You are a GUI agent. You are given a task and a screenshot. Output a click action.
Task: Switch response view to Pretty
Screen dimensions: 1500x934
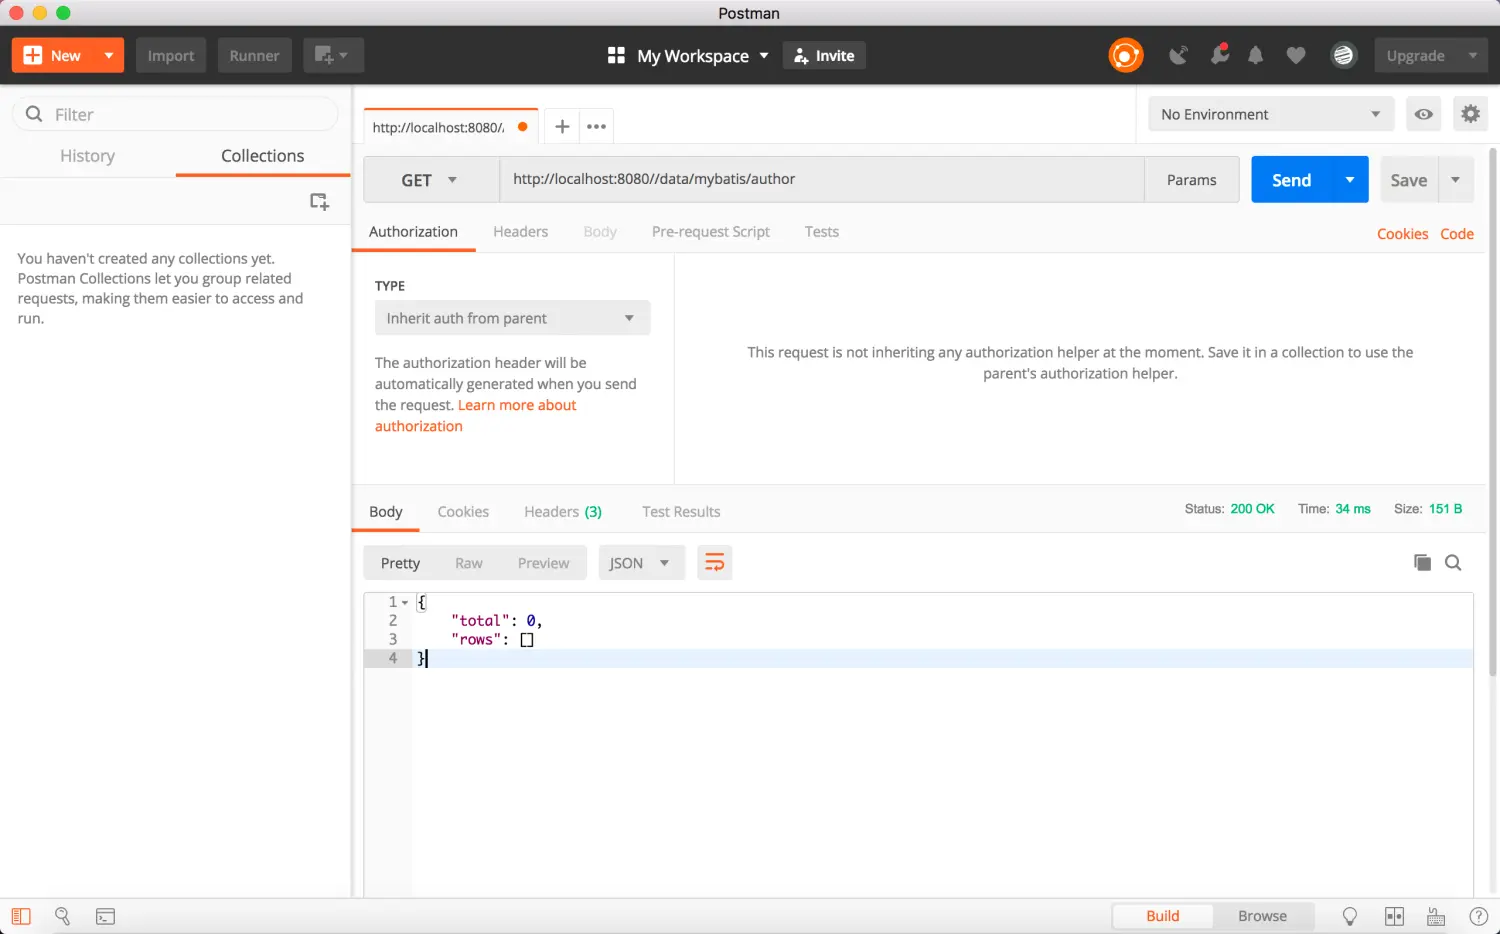pos(400,563)
